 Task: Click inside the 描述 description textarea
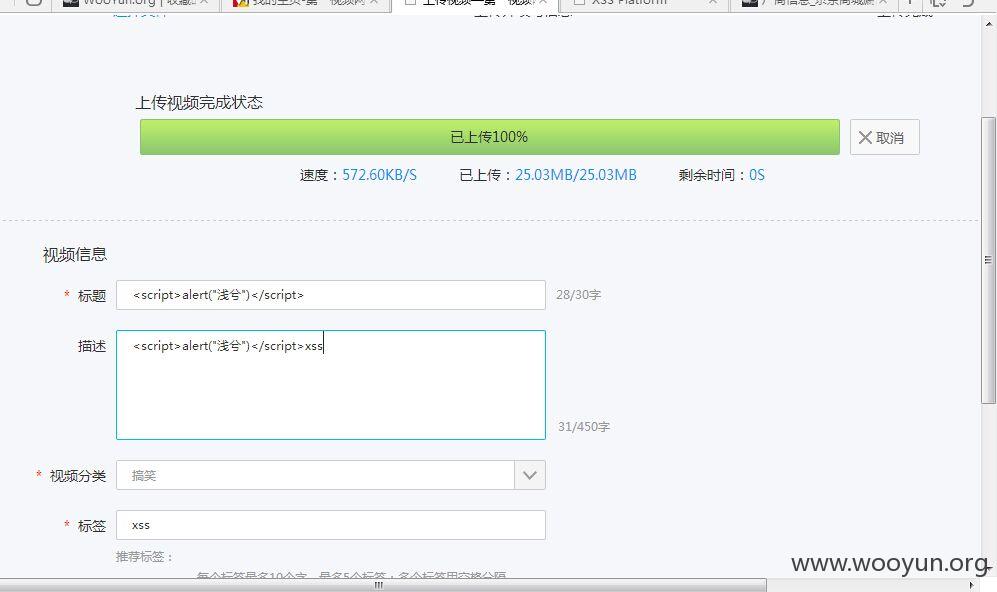click(x=331, y=385)
